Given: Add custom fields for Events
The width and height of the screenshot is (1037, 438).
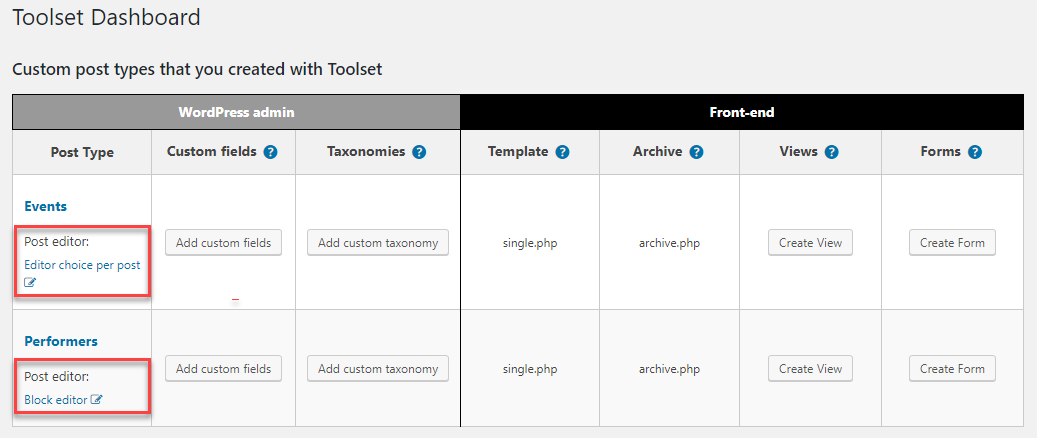Looking at the screenshot, I should click(x=224, y=243).
